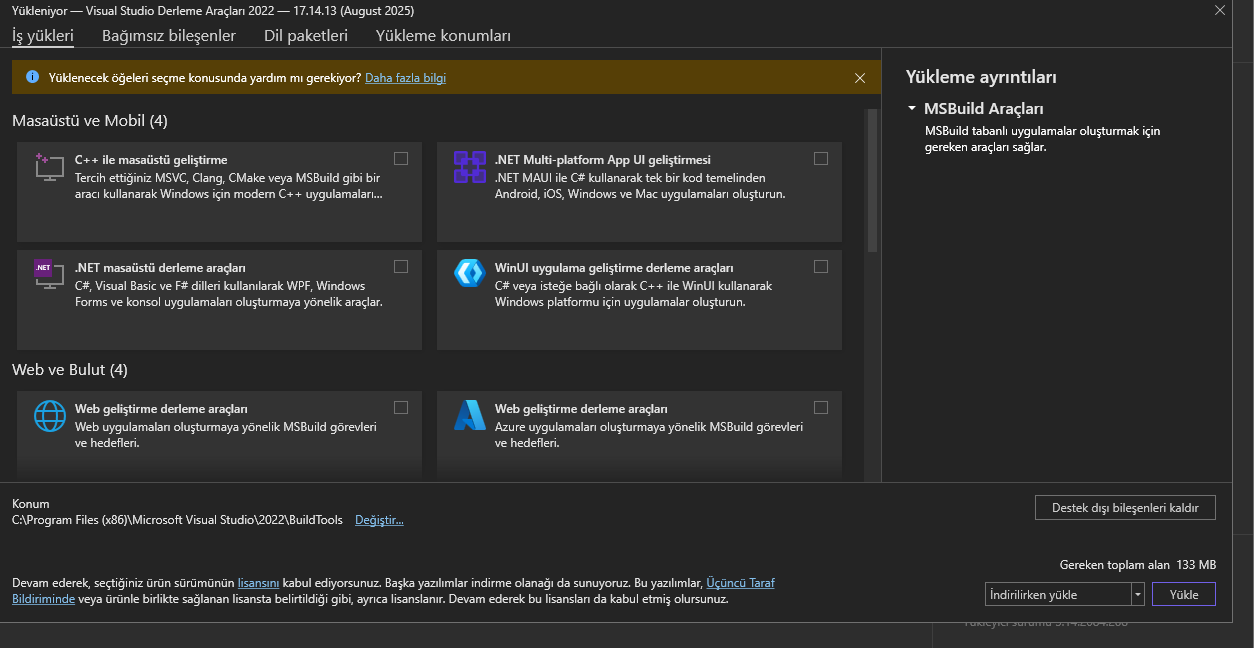Click the workloads list vertical scrollbar
Viewport: 1254px width, 648px height.
click(872, 180)
